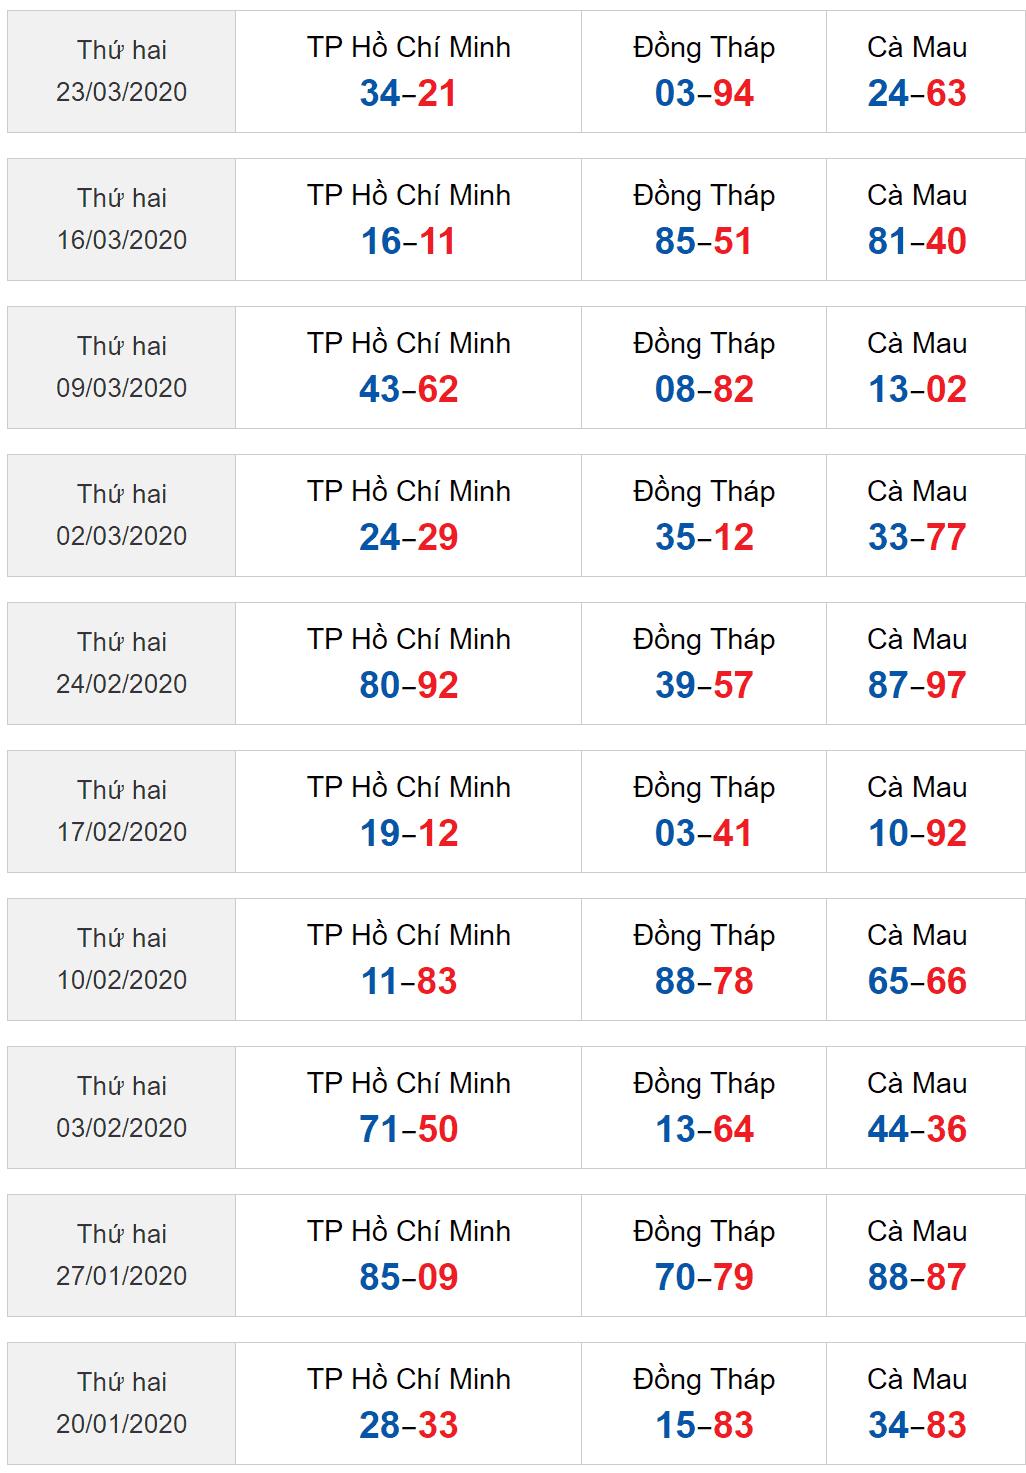This screenshot has height=1473, width=1026.
Task: Click TP Hồ Chí Minh number 80-92
Action: click(x=408, y=685)
